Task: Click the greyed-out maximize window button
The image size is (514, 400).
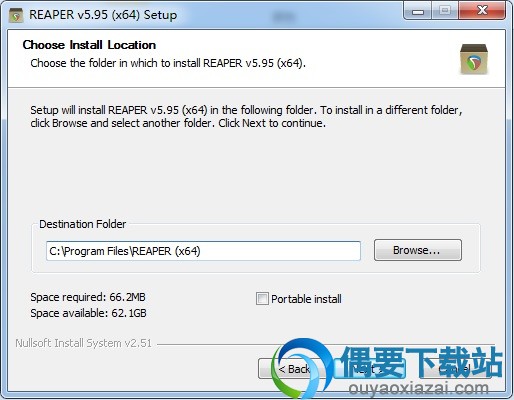Action: 445,11
